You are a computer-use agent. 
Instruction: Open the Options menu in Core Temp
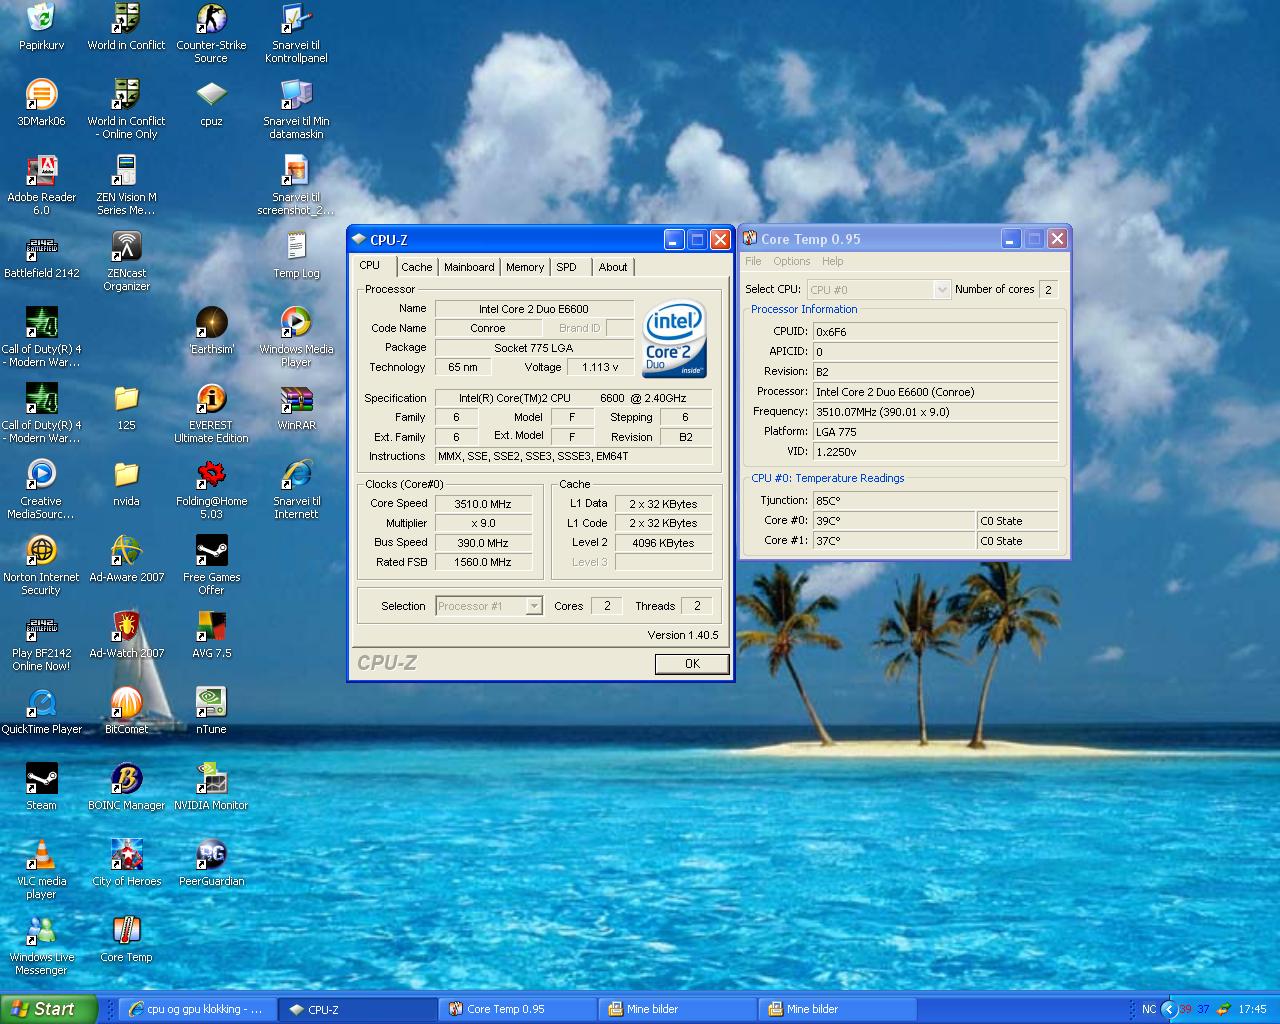(x=791, y=261)
